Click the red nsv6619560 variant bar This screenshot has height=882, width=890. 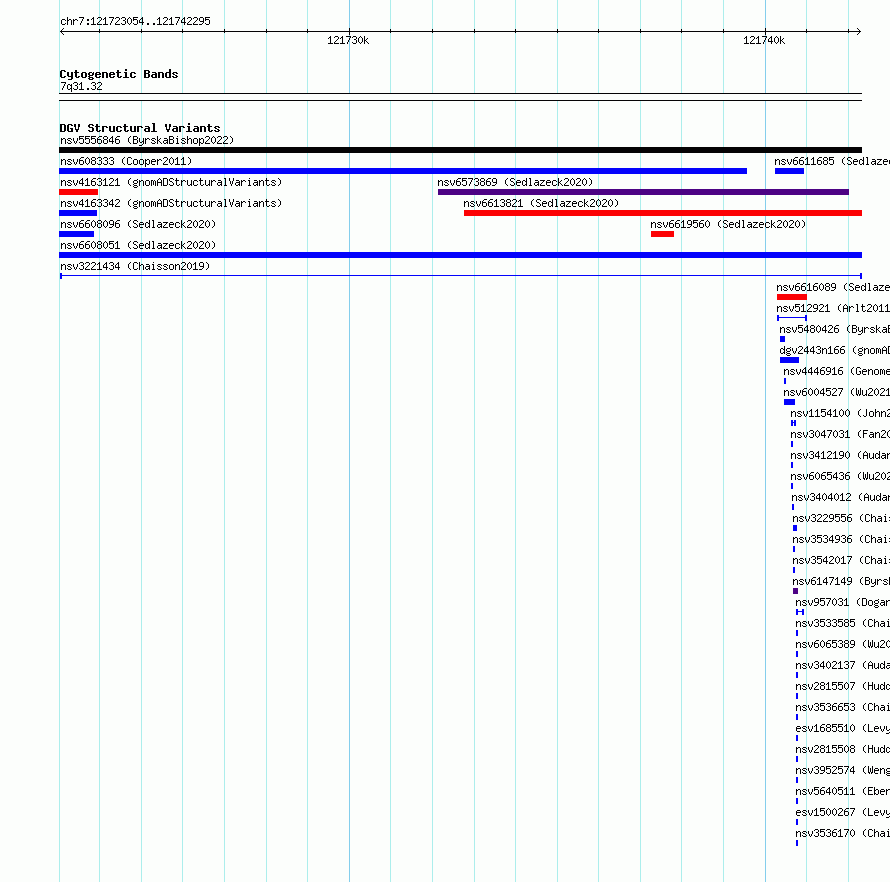[x=662, y=234]
